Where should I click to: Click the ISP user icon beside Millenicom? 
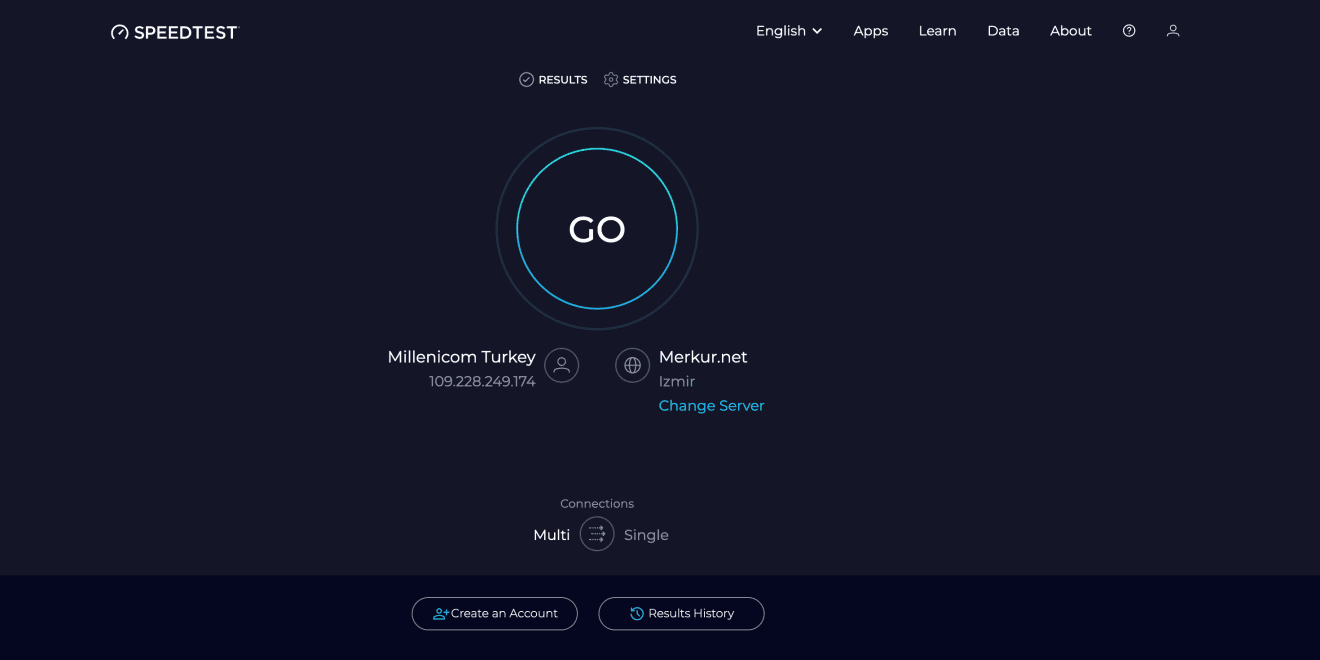562,365
